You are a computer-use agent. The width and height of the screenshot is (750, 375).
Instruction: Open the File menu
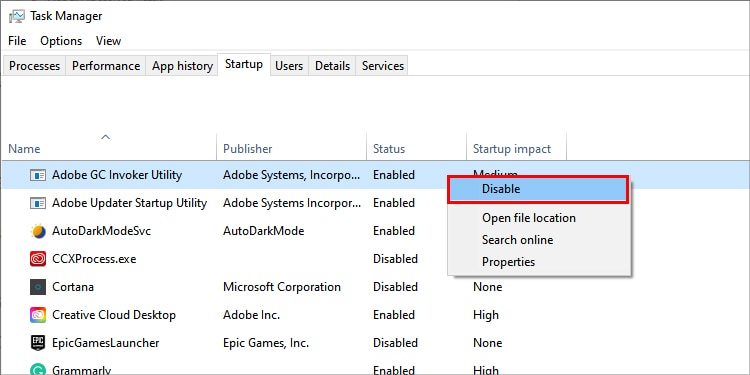17,41
